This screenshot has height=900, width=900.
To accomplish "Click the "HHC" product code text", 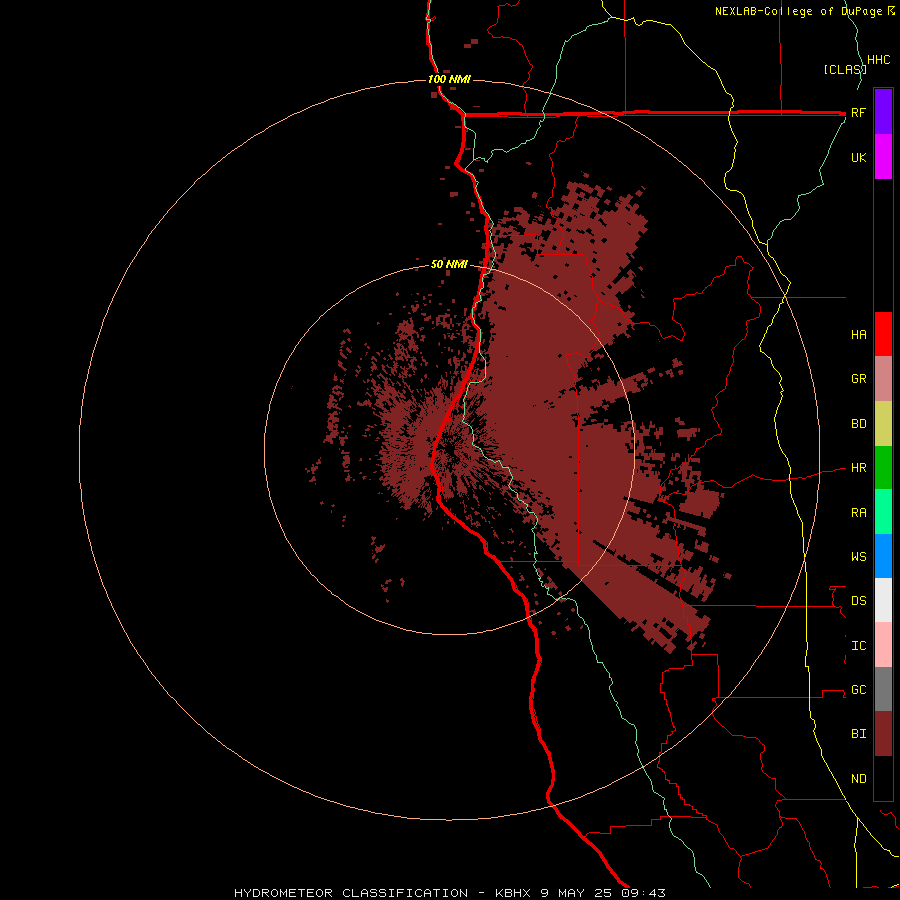I will pos(879,60).
